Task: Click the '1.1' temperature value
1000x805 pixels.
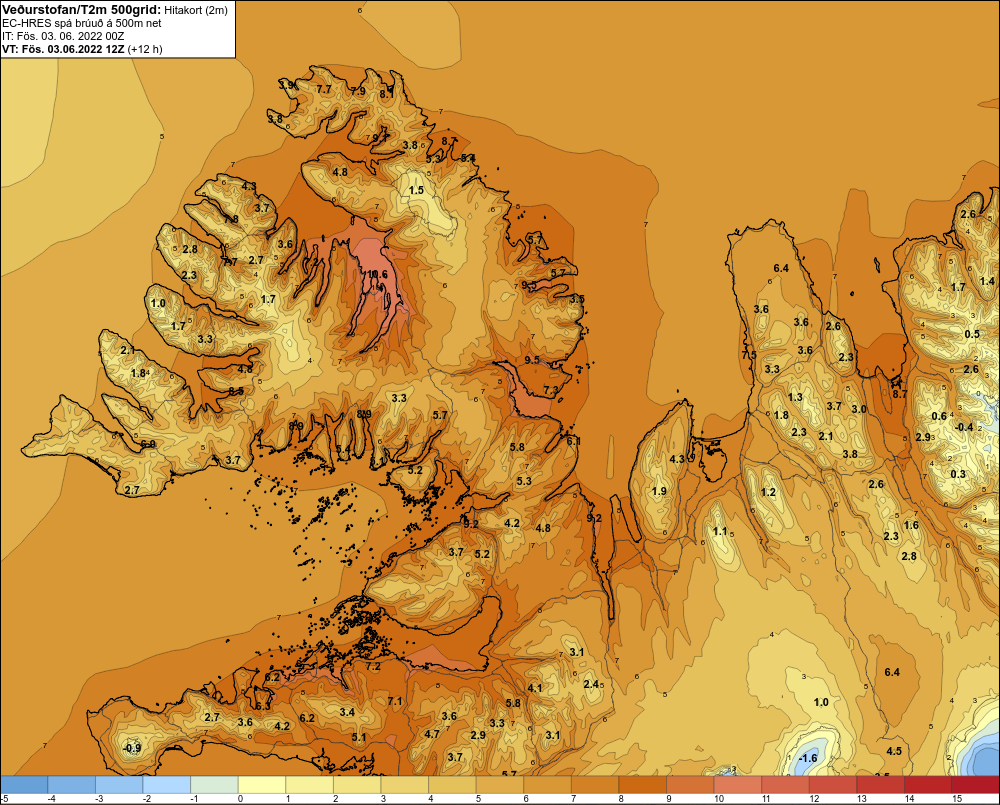Action: point(720,531)
